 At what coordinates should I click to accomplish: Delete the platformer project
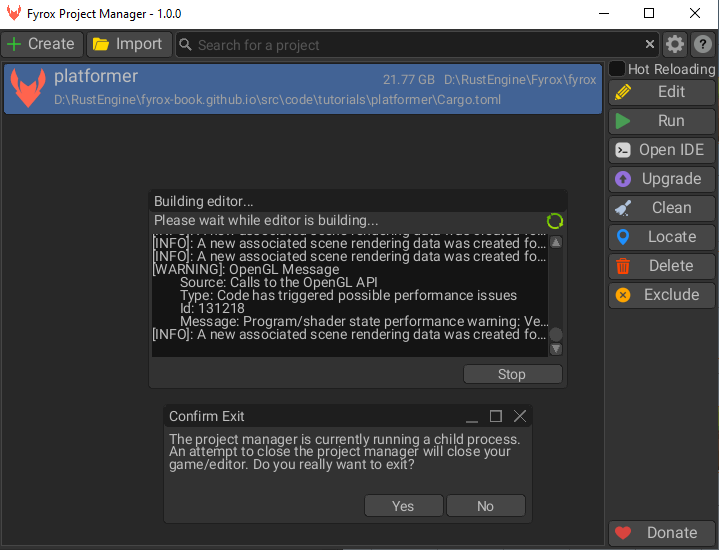tap(662, 266)
